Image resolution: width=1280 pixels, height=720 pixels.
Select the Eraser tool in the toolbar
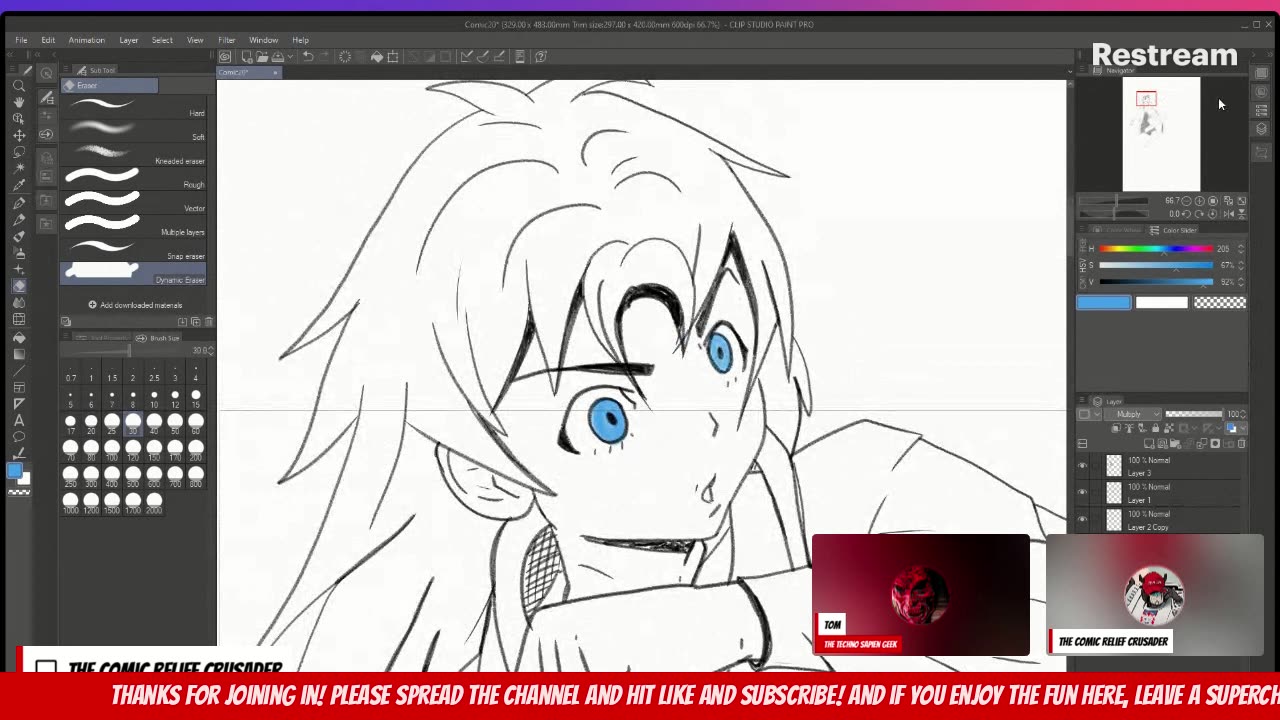click(x=18, y=286)
